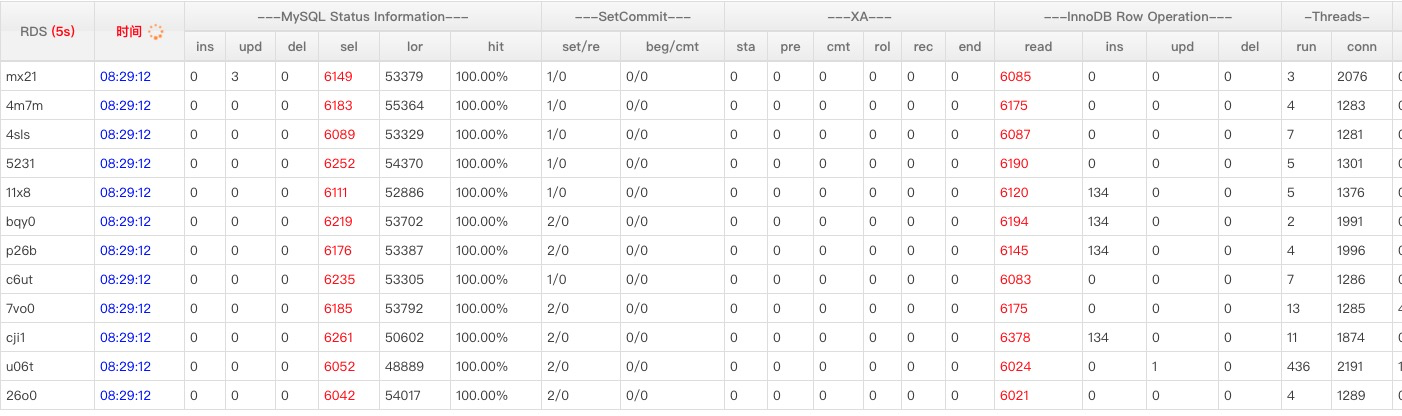Click the hit column header

[495, 46]
